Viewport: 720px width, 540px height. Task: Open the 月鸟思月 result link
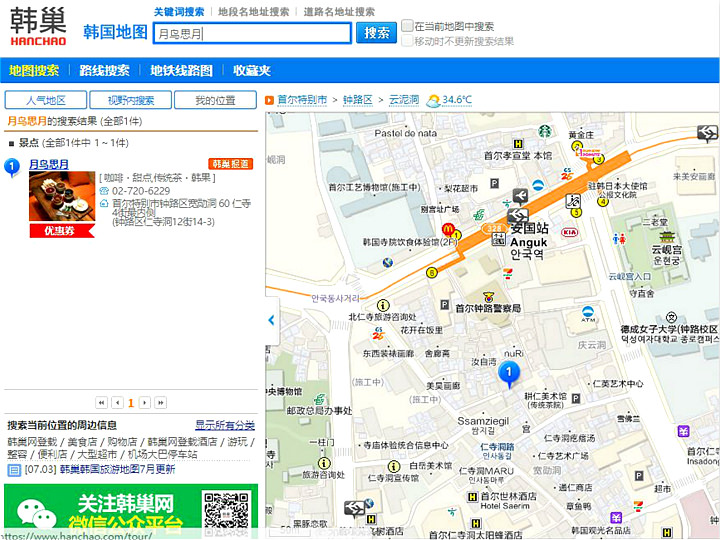(49, 164)
